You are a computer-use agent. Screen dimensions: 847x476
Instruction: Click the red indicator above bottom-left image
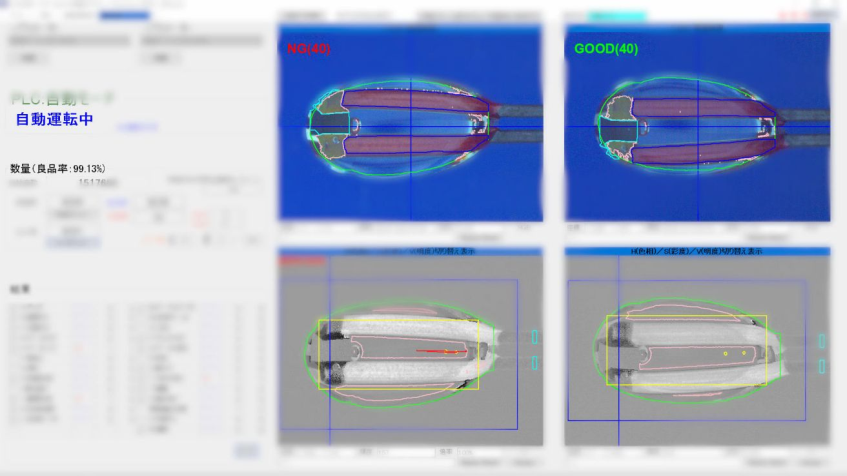[x=304, y=260]
